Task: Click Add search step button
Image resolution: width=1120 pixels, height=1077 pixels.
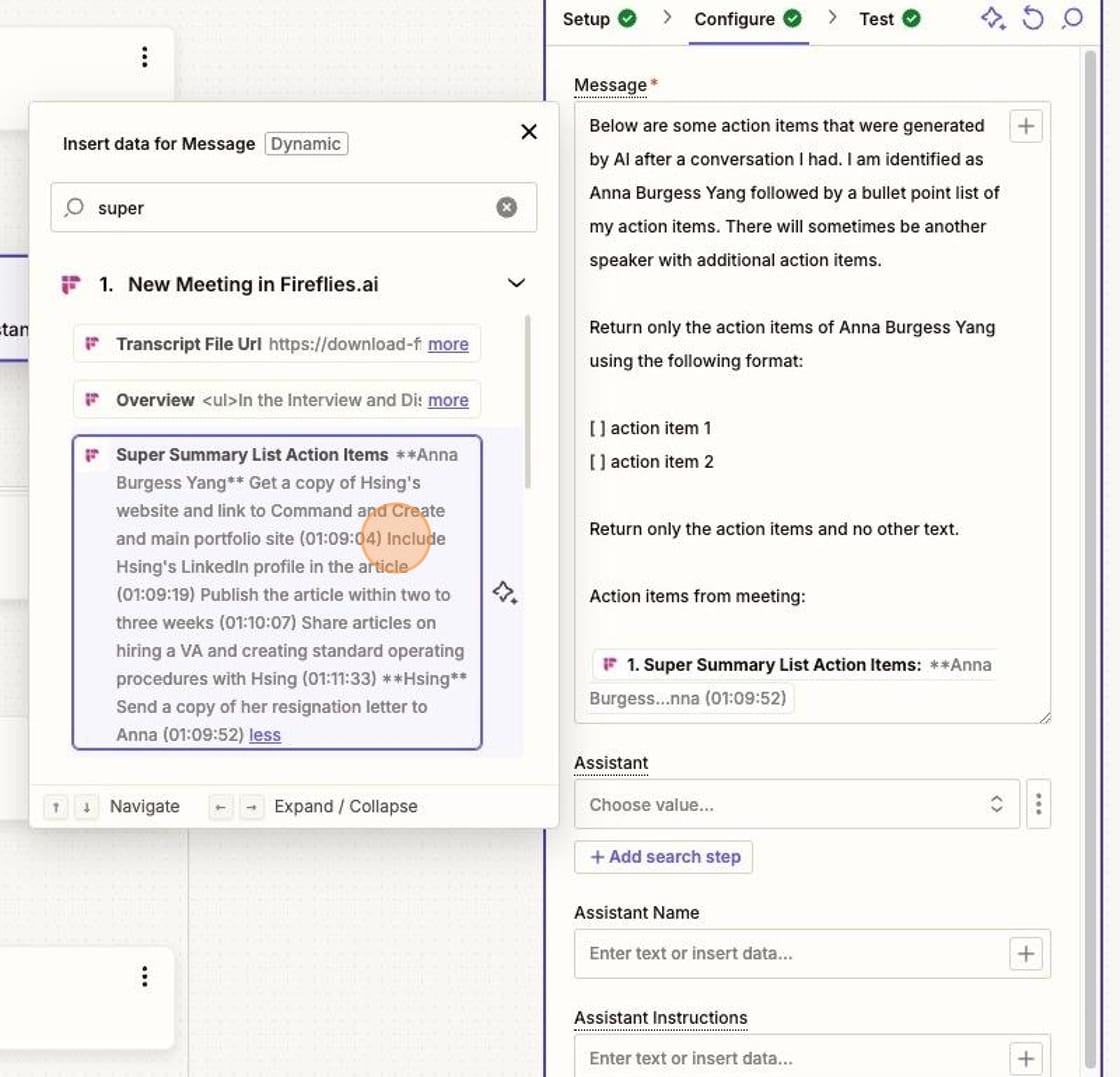Action: [x=664, y=857]
